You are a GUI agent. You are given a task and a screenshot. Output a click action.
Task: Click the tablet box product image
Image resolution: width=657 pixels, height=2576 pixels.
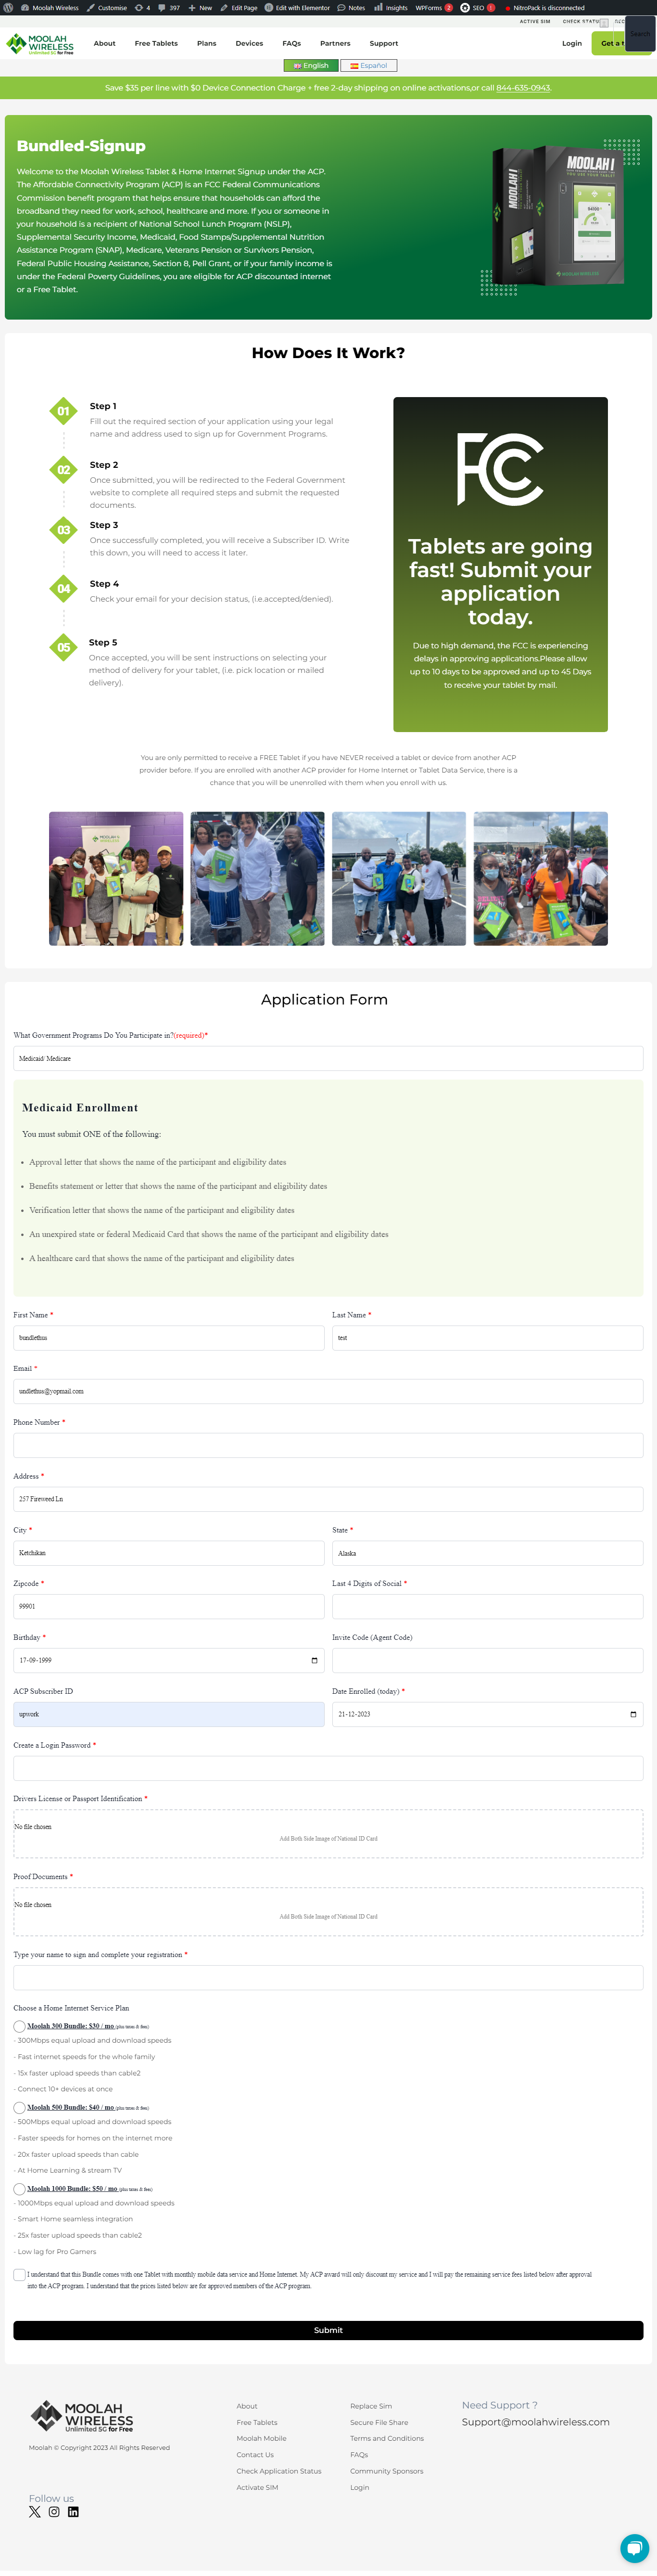coord(559,216)
